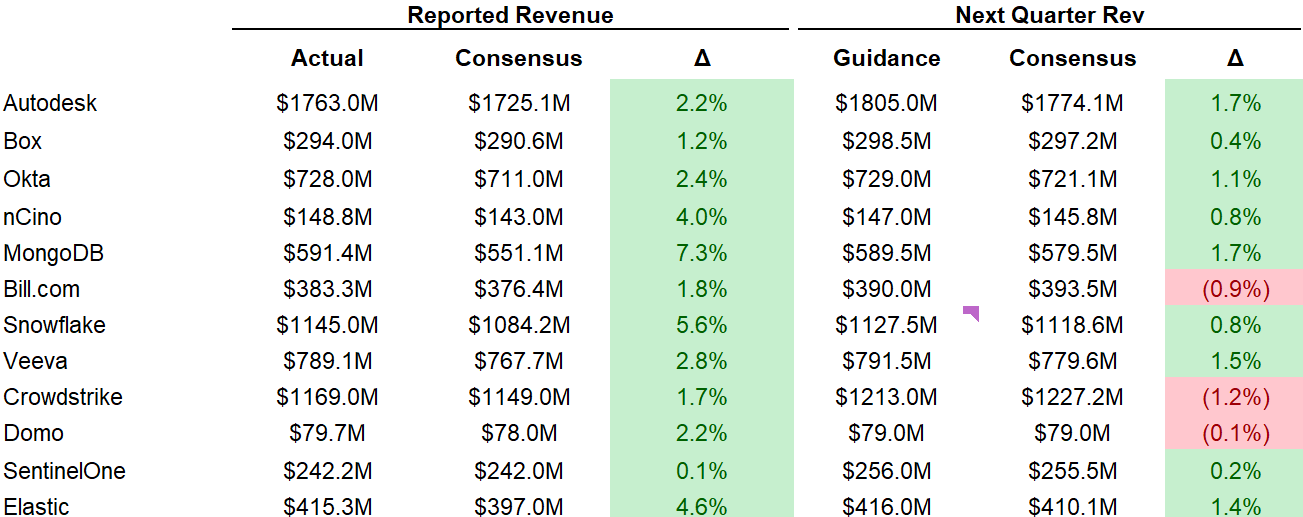Viewport: 1303px width, 517px height.
Task: Click Veeva reported delta 2.8%
Action: tap(702, 361)
